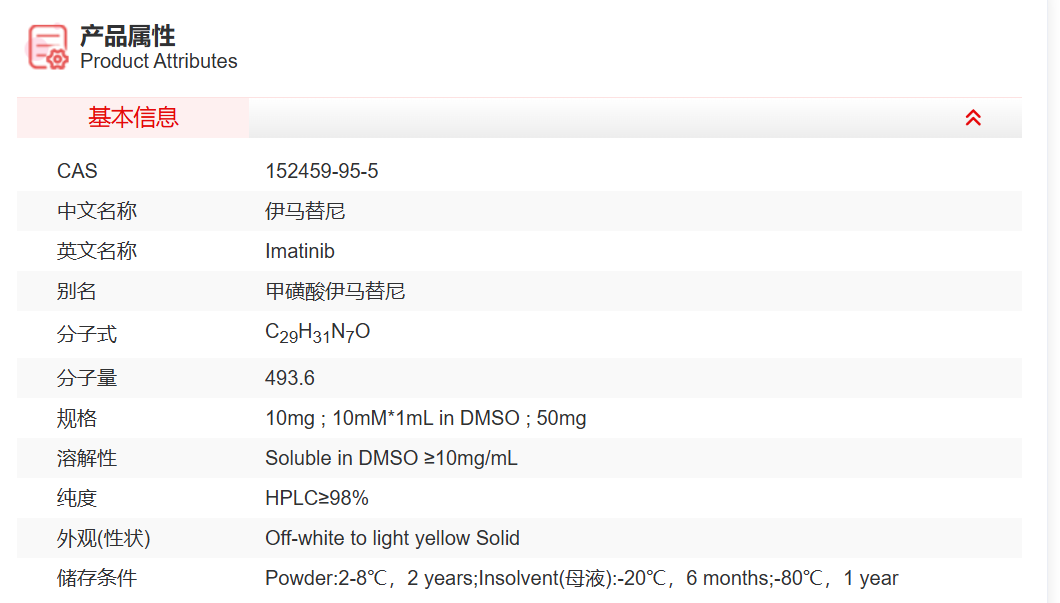
Task: Click the 储存条件 row label
Action: (x=97, y=578)
